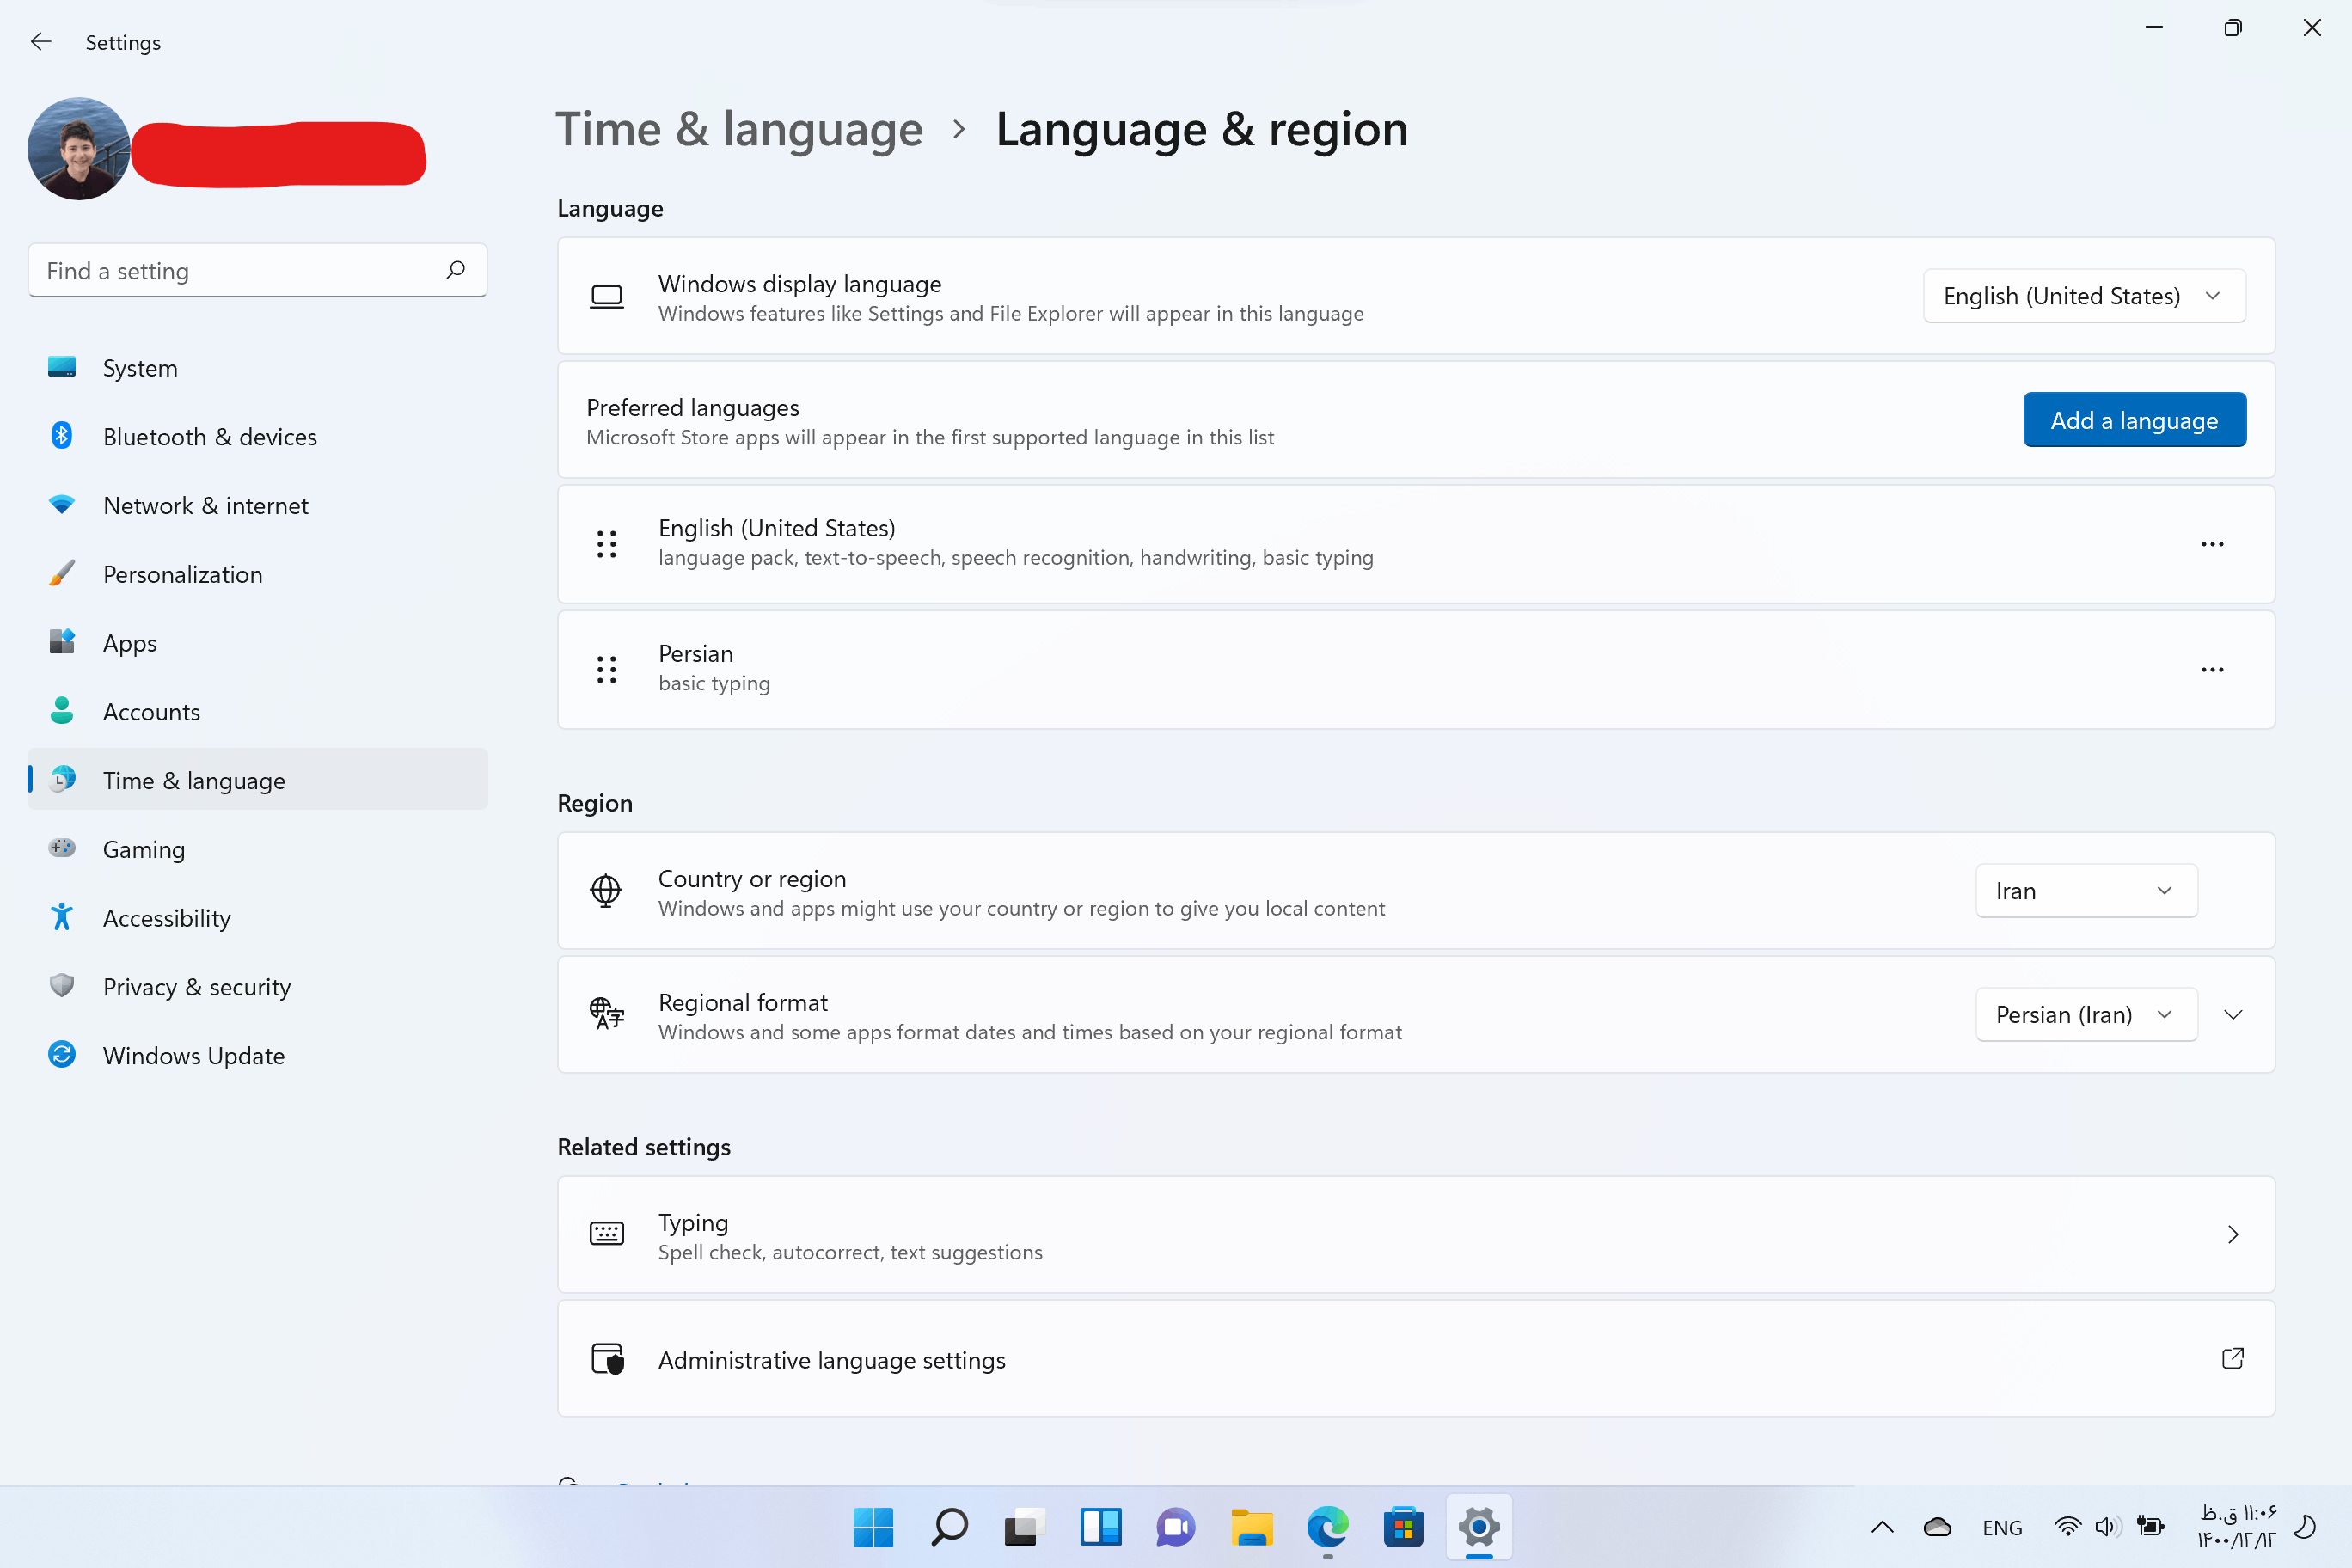Go to Network & internet settings
Screen dimensions: 2352x1568
tap(258, 505)
